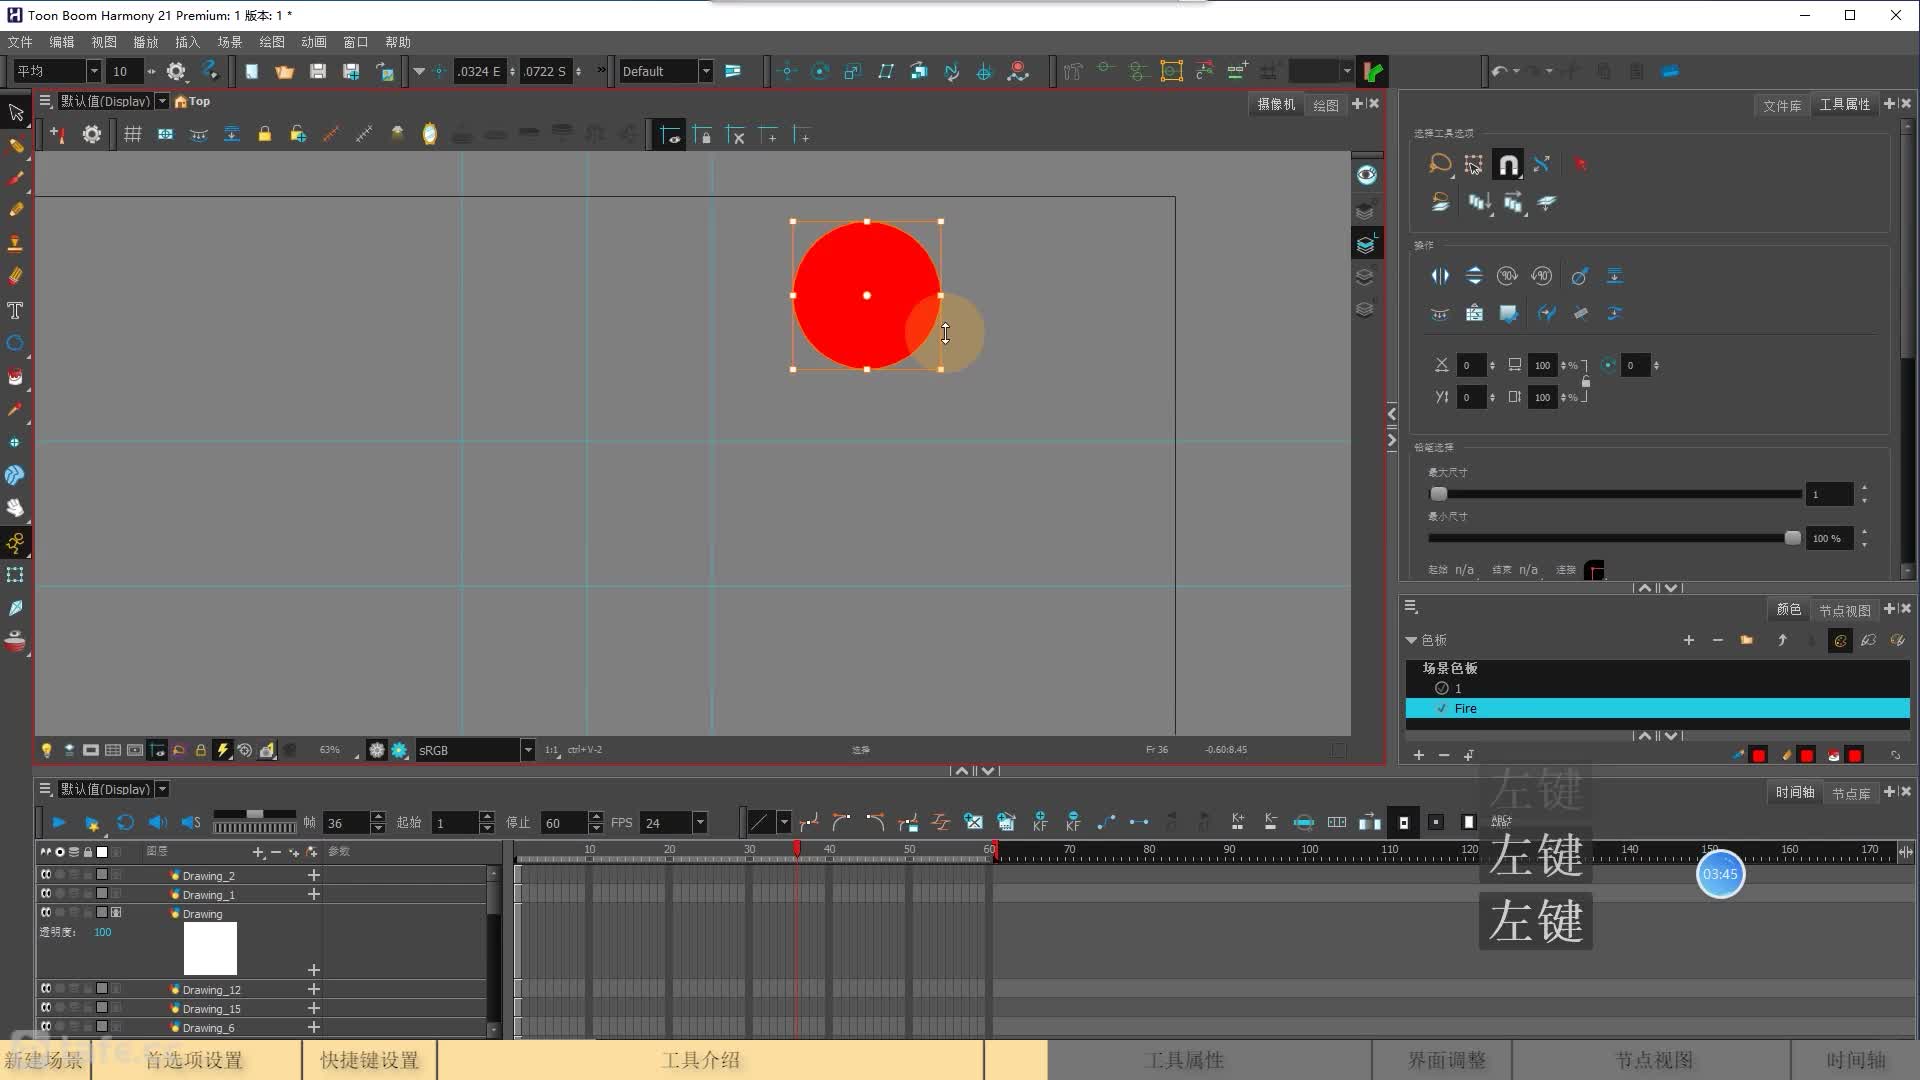Click the render view eye icon
Image resolution: width=1920 pixels, height=1080 pixels.
1367,175
